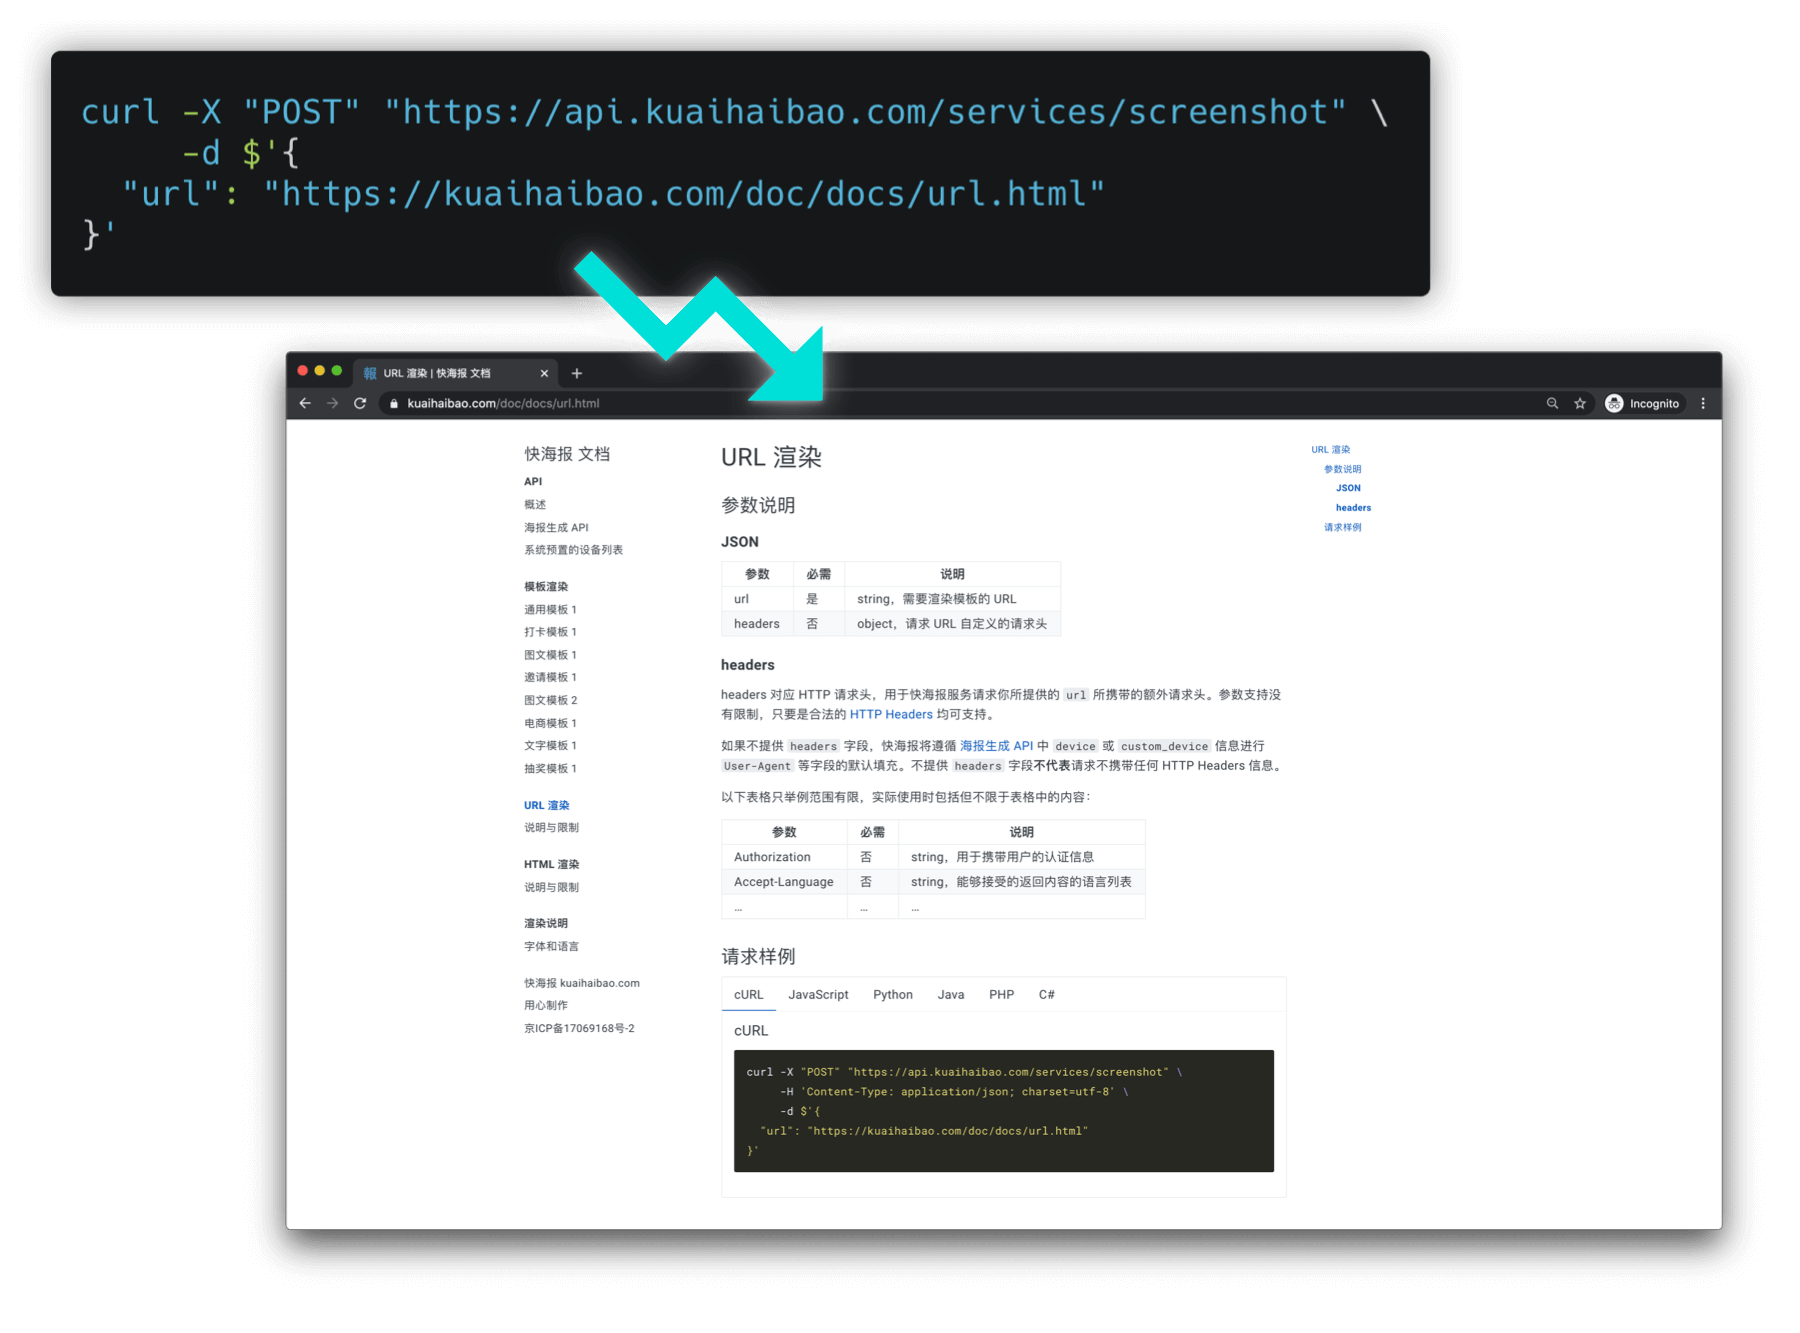Close the URL 渲染 browser tab
The width and height of the screenshot is (1800, 1333).
[544, 373]
